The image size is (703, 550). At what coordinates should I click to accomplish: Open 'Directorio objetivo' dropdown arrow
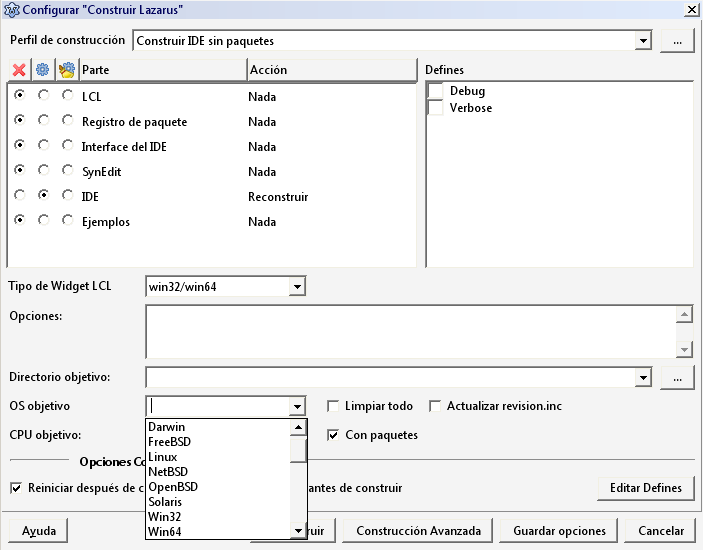643,377
